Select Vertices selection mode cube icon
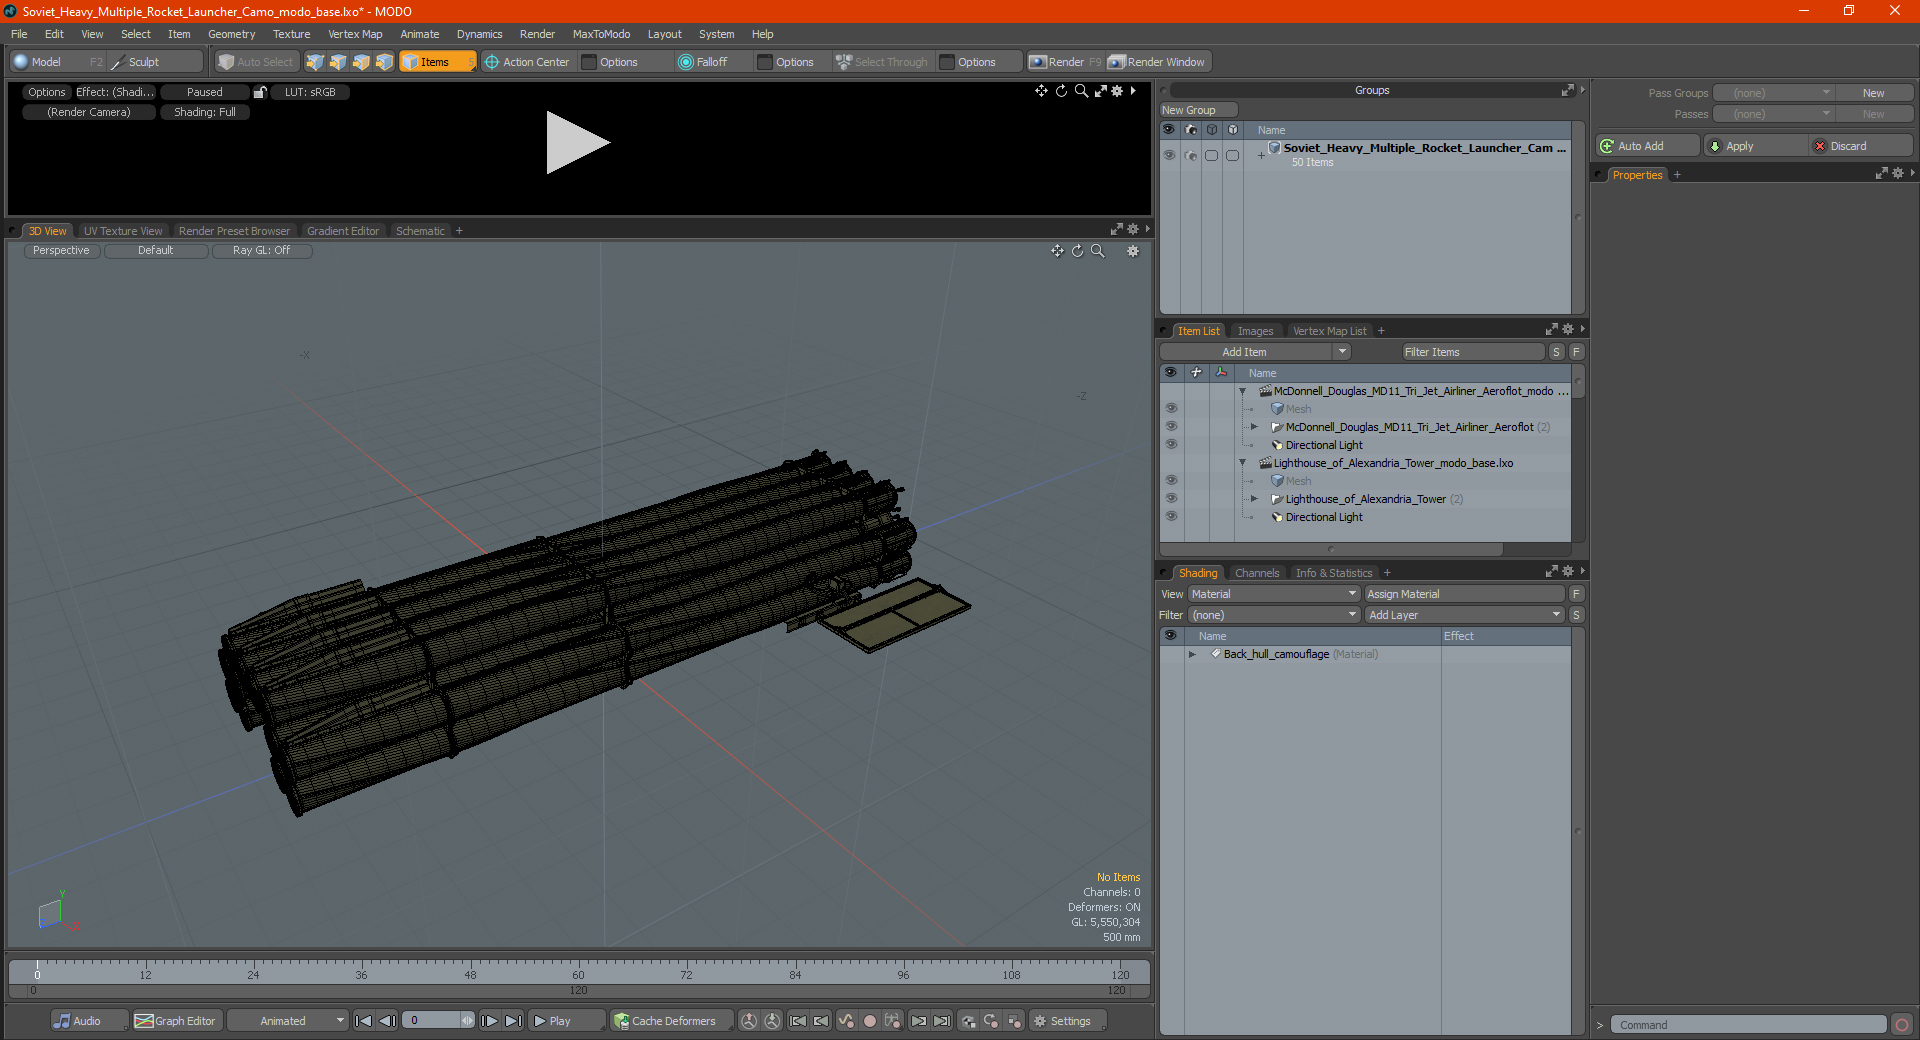The image size is (1920, 1040). [315, 62]
